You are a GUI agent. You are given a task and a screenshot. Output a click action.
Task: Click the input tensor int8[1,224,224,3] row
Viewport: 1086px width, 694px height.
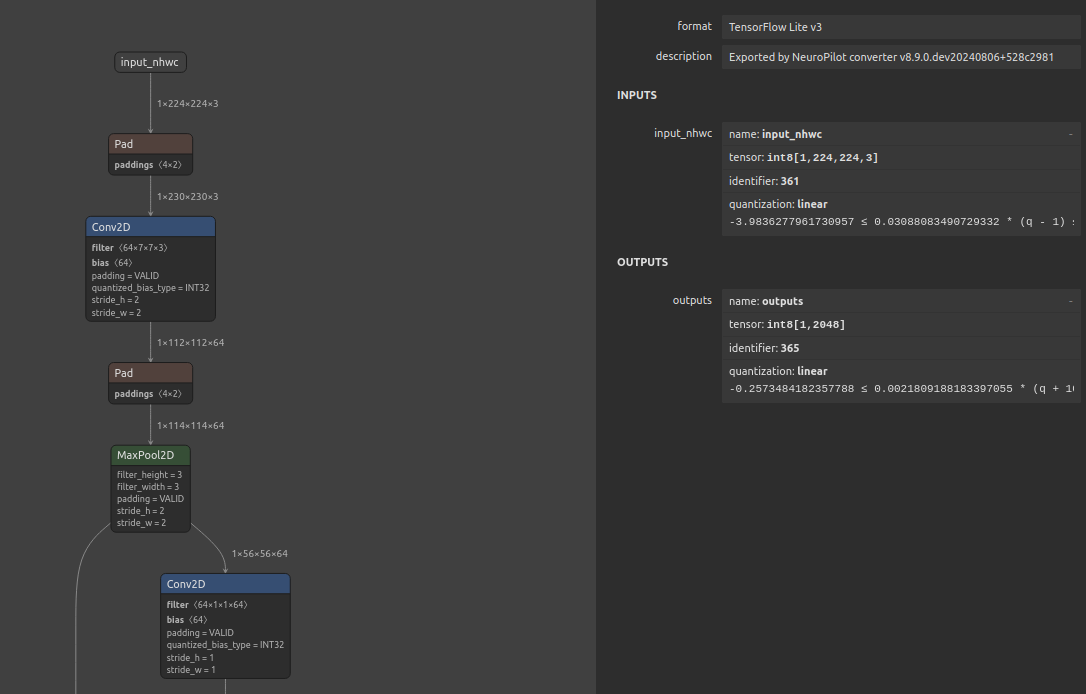coord(900,158)
